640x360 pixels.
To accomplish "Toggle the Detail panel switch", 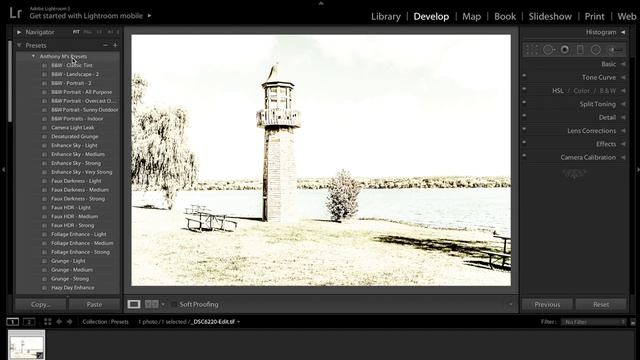I will pos(524,116).
